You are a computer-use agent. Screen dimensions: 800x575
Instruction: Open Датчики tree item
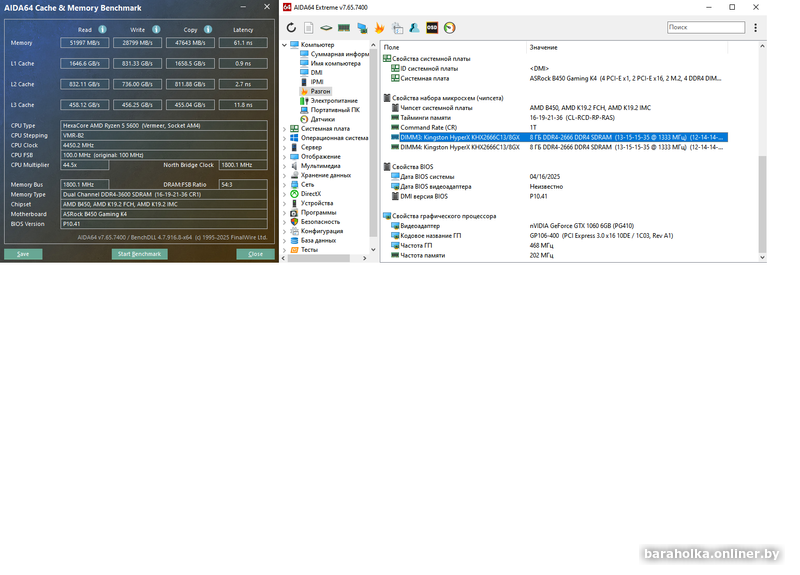coord(317,119)
